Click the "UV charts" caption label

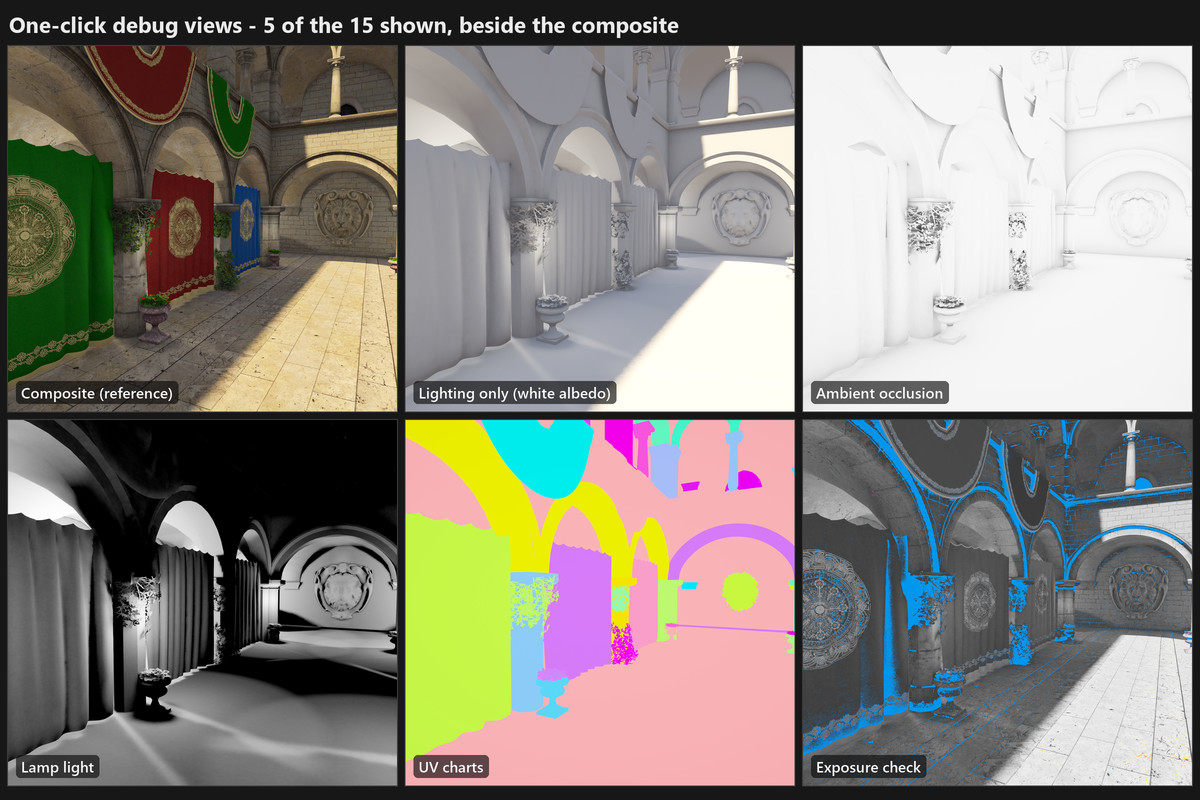point(450,768)
